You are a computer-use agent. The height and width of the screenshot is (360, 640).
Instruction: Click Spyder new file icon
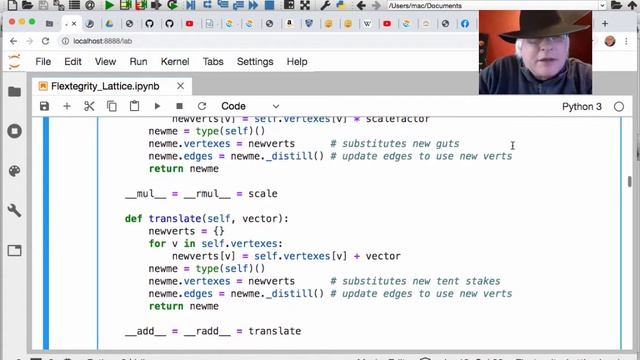(13, 5)
